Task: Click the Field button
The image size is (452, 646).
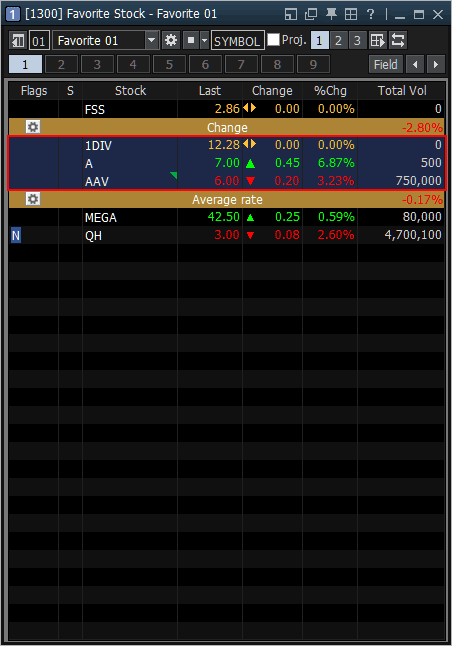Action: pyautogui.click(x=386, y=64)
